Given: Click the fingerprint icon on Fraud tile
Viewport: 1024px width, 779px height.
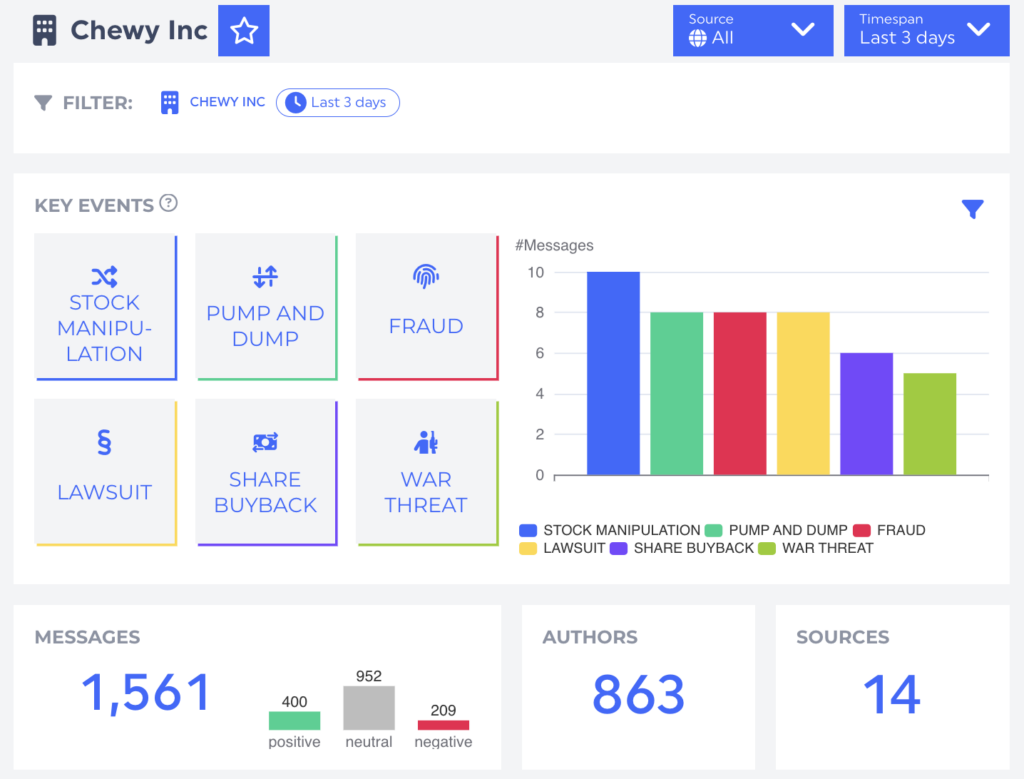Looking at the screenshot, I should [426, 277].
